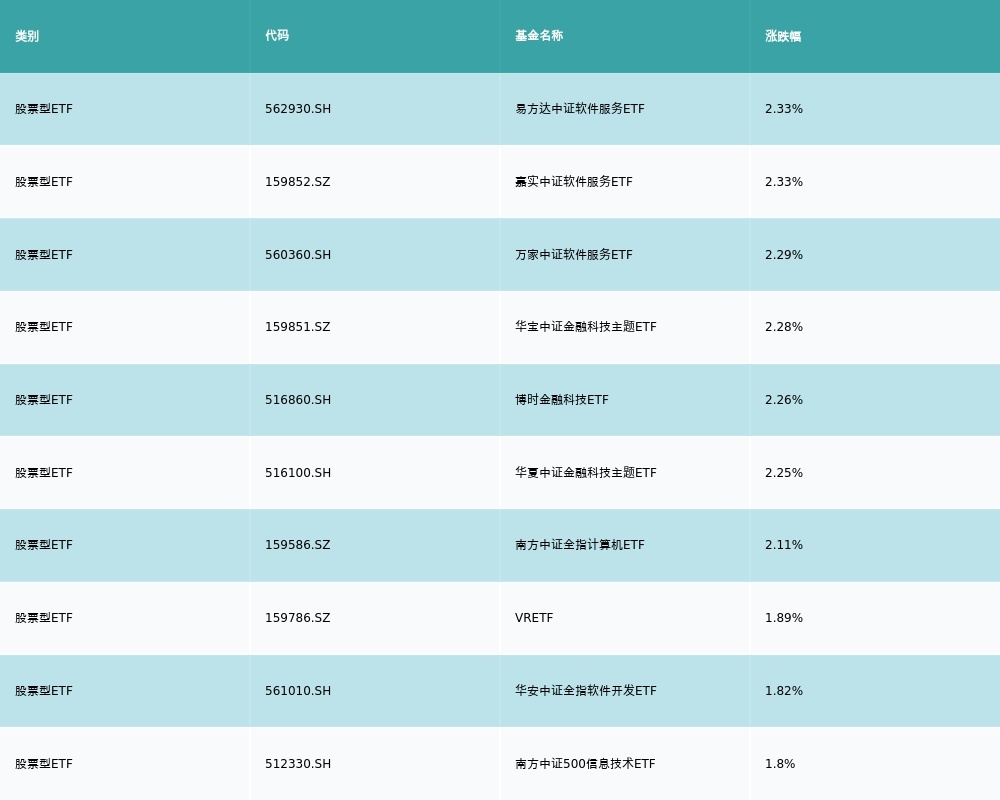Viewport: 1000px width, 800px height.
Task: Sort by the 涨跌幅 column header
Action: [783, 36]
